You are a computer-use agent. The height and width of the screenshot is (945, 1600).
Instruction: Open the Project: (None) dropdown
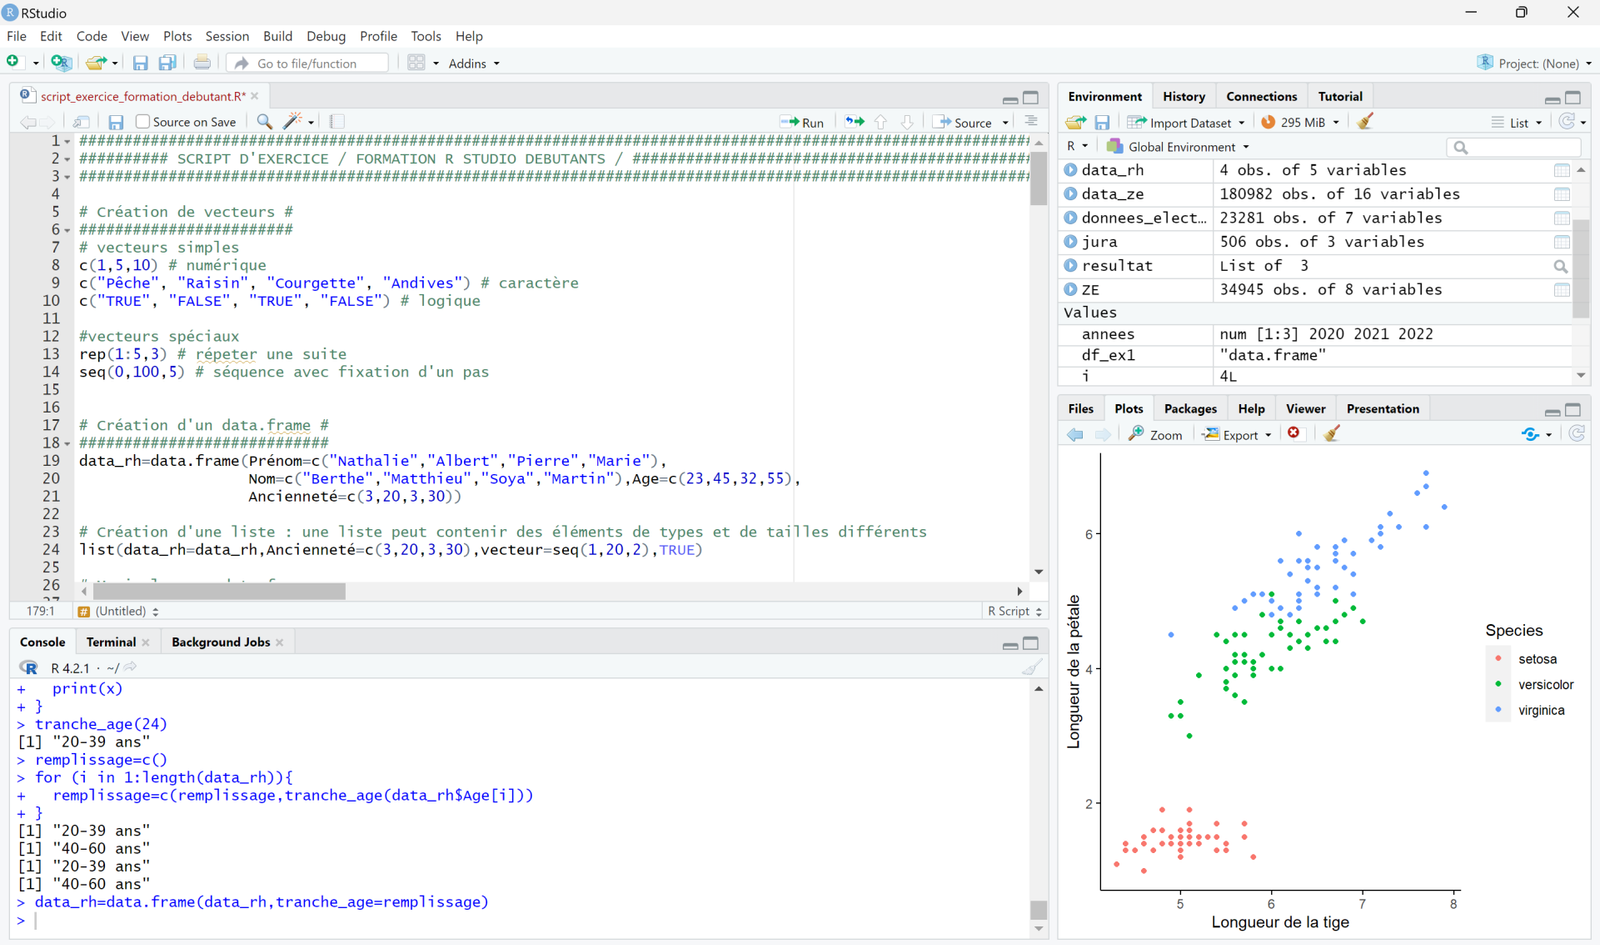pyautogui.click(x=1535, y=63)
